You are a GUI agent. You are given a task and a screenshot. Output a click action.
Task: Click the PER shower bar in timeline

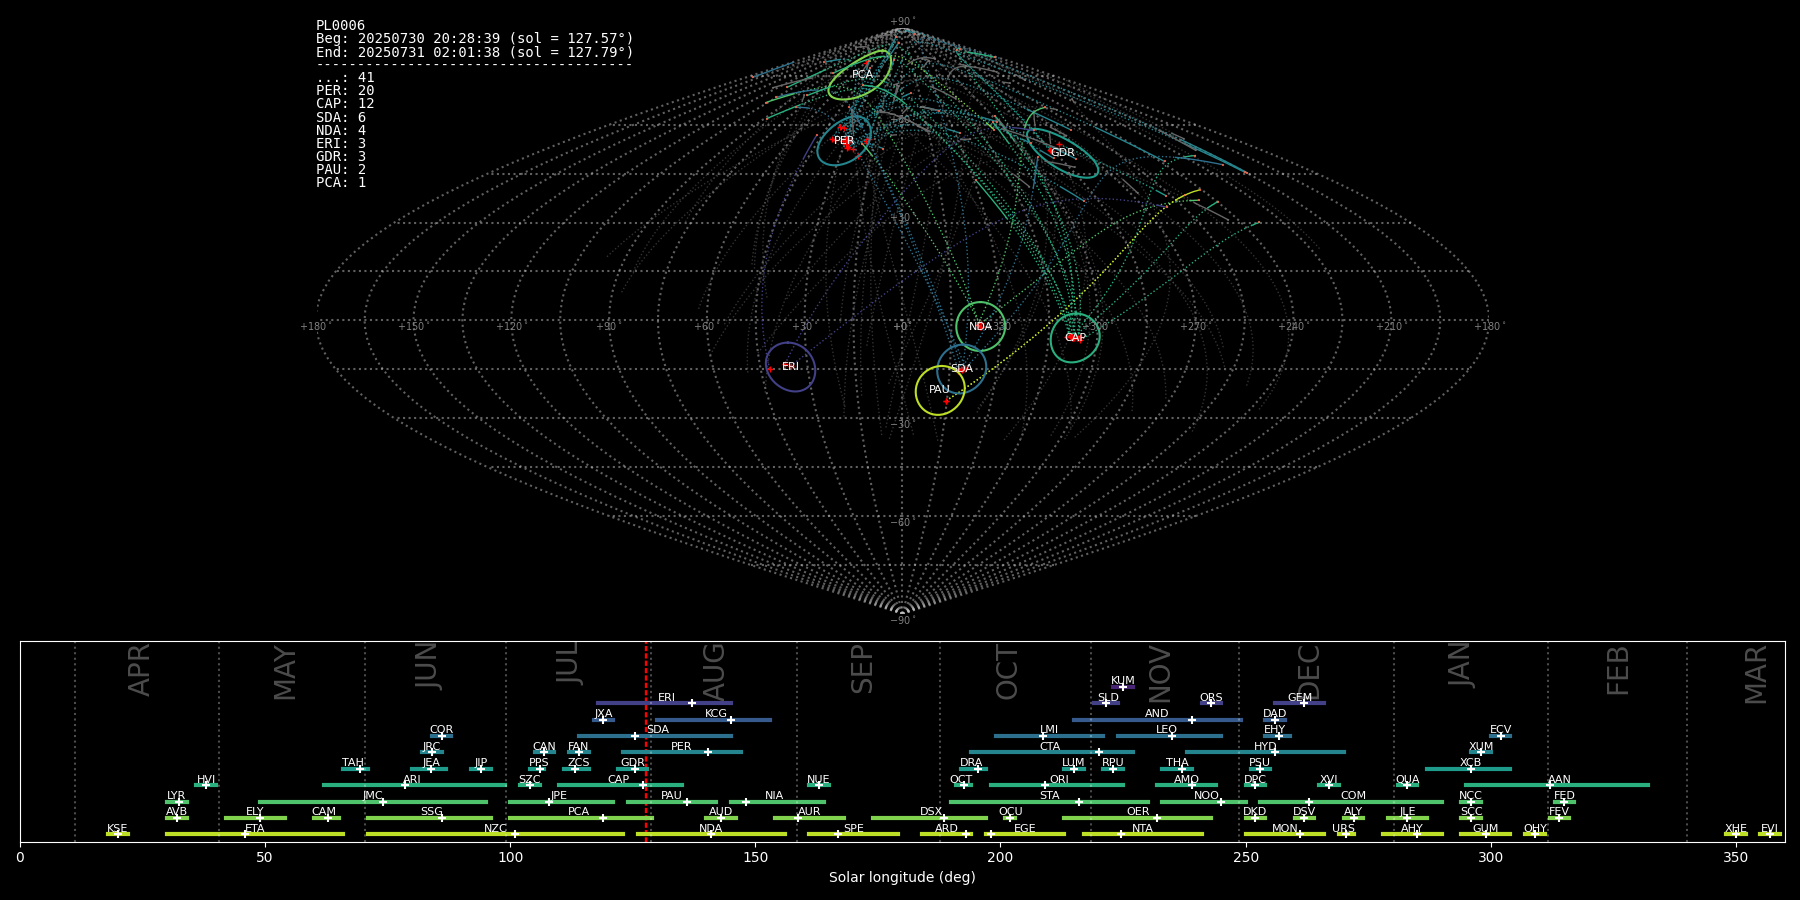coord(682,752)
